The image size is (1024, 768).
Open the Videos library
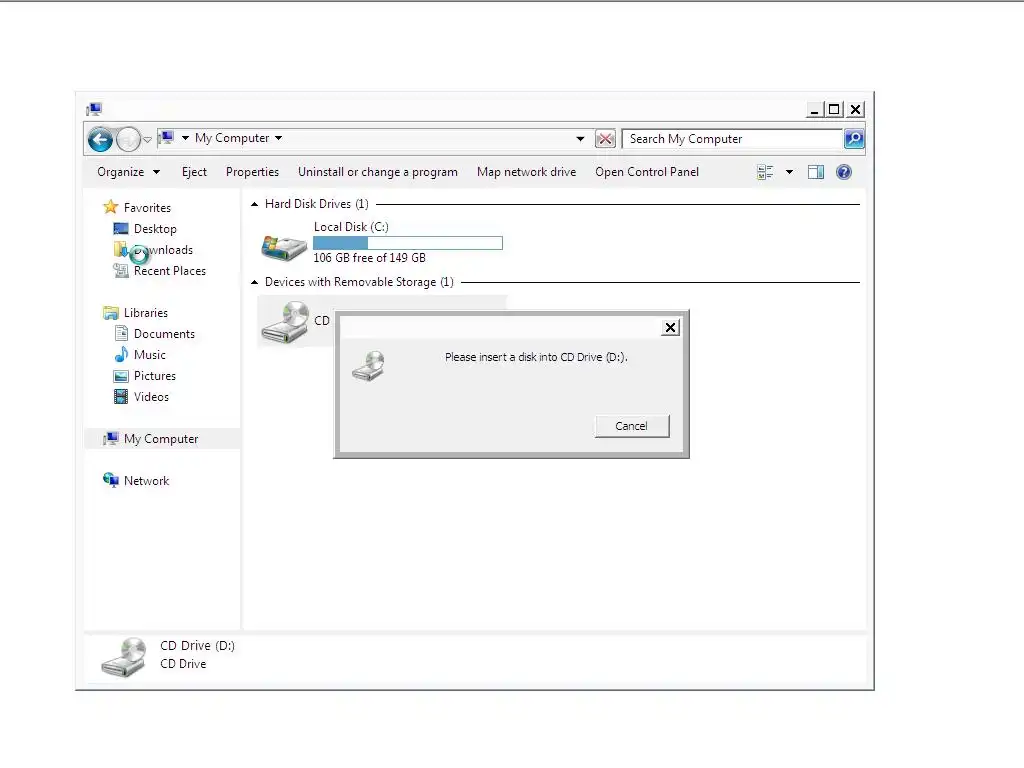[151, 396]
